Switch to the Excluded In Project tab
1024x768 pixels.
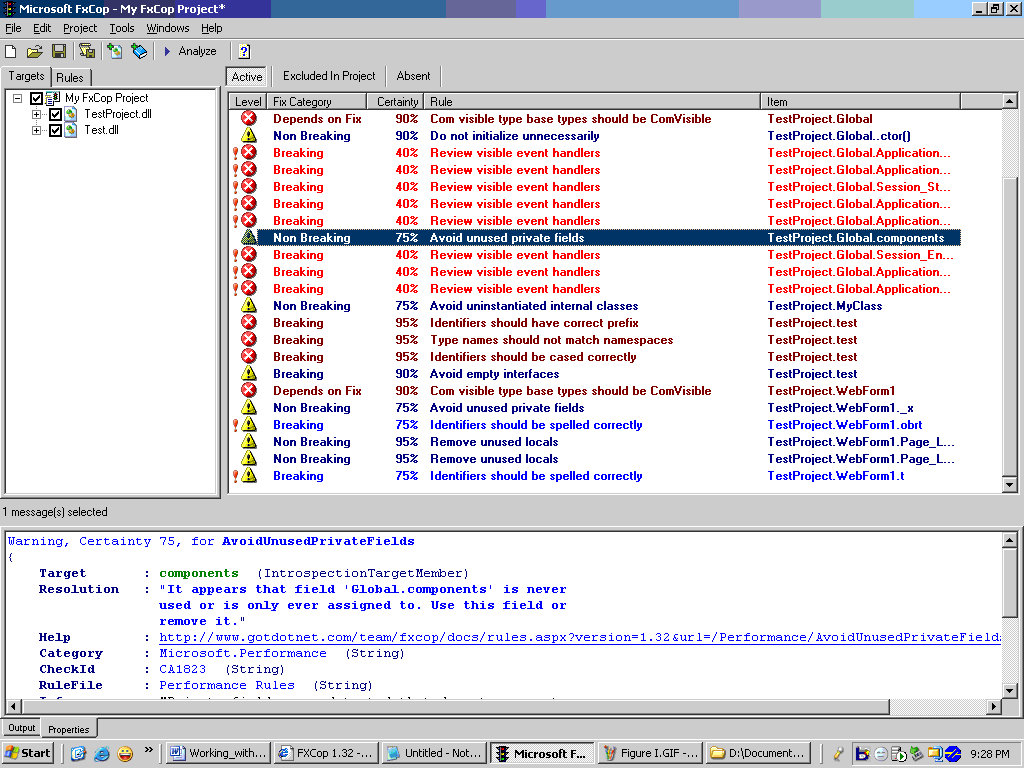[x=329, y=76]
